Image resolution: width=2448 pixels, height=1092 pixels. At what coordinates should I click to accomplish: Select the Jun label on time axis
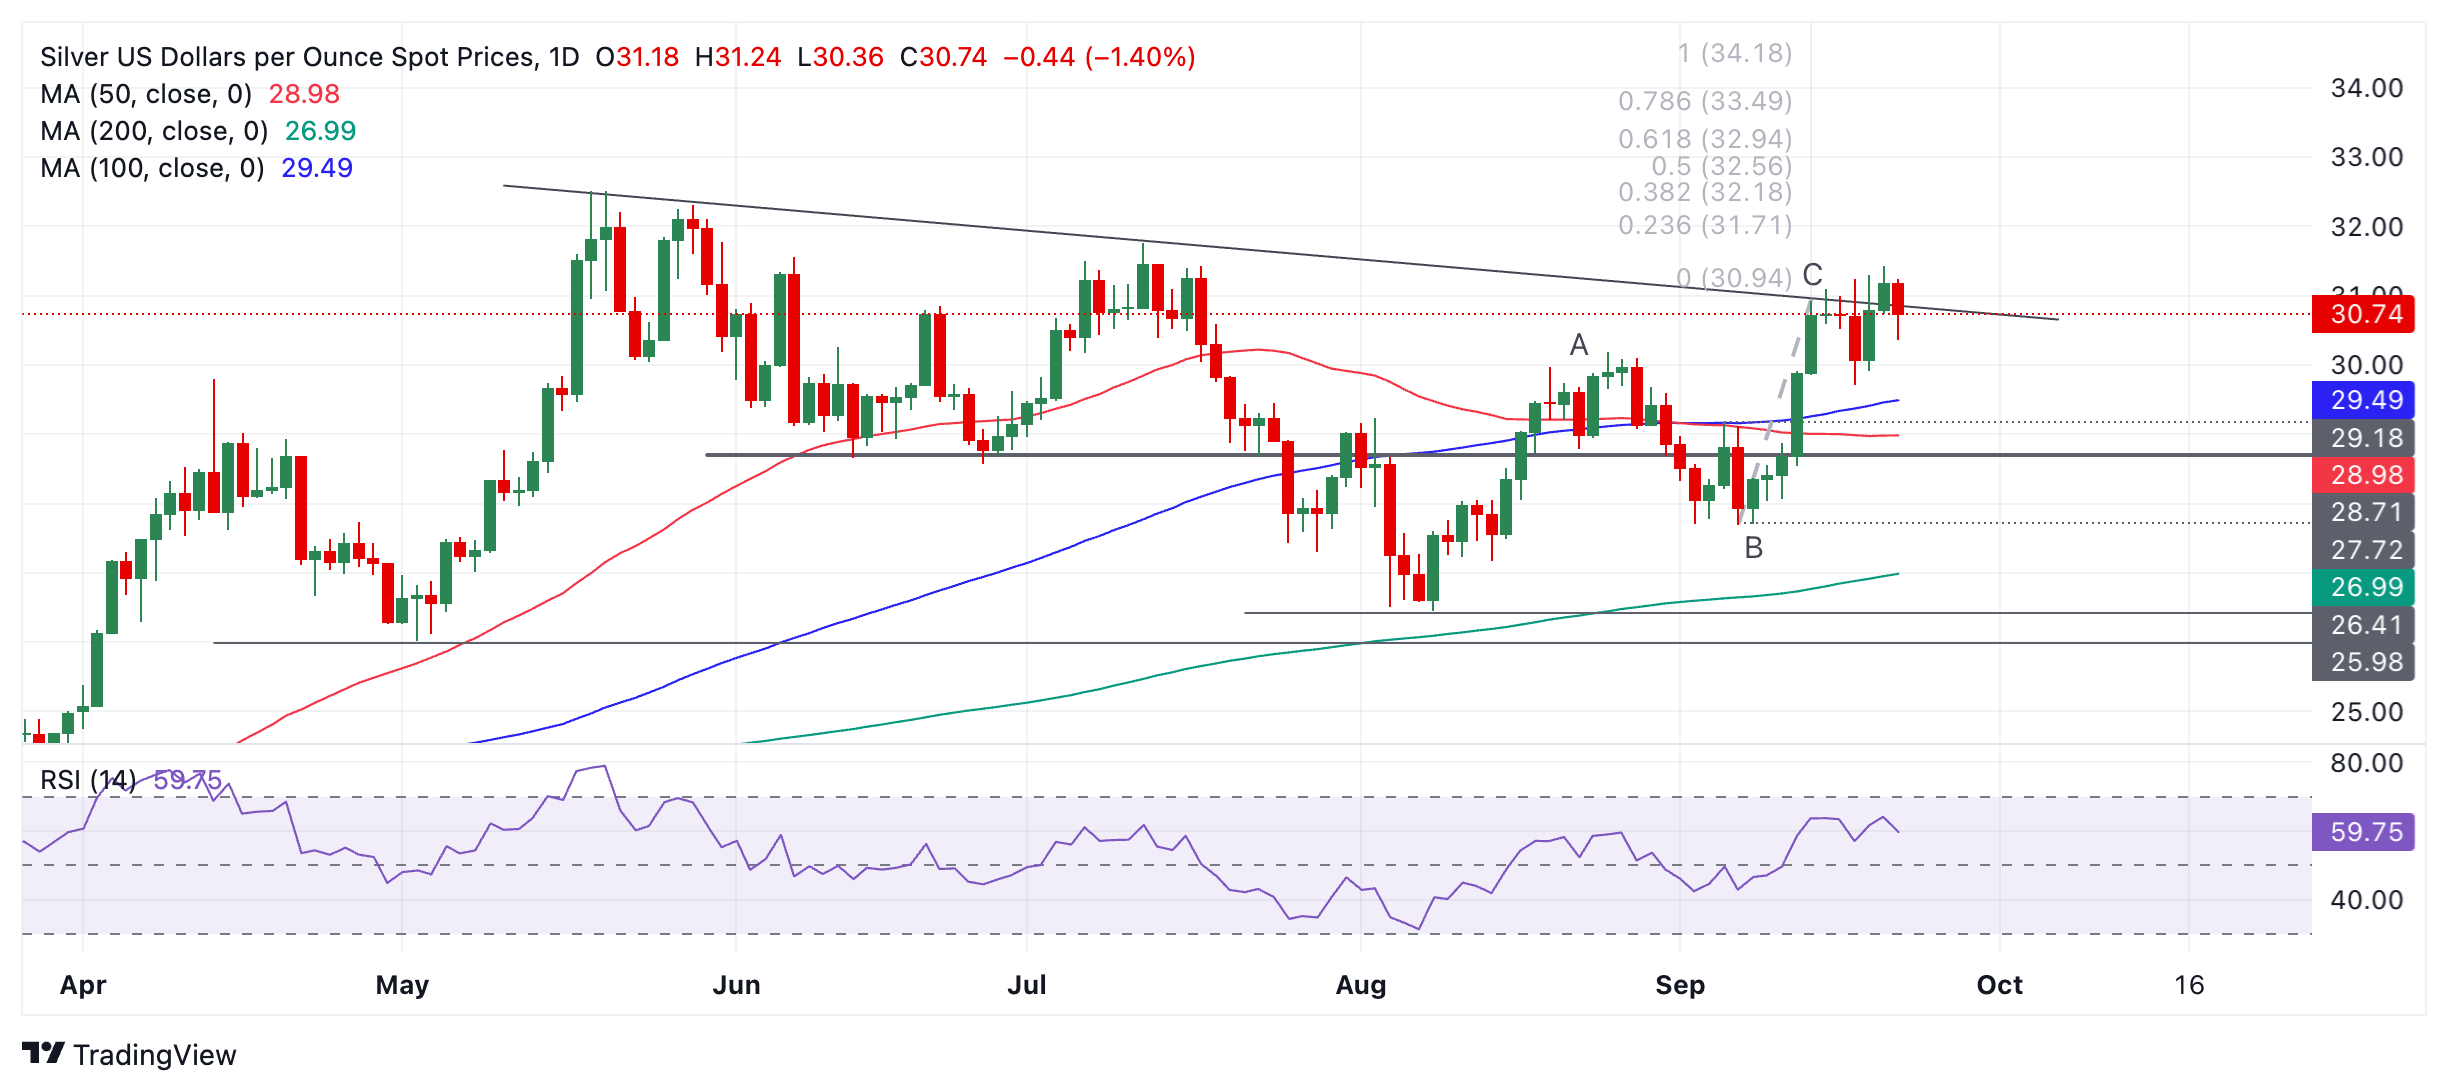click(x=736, y=985)
